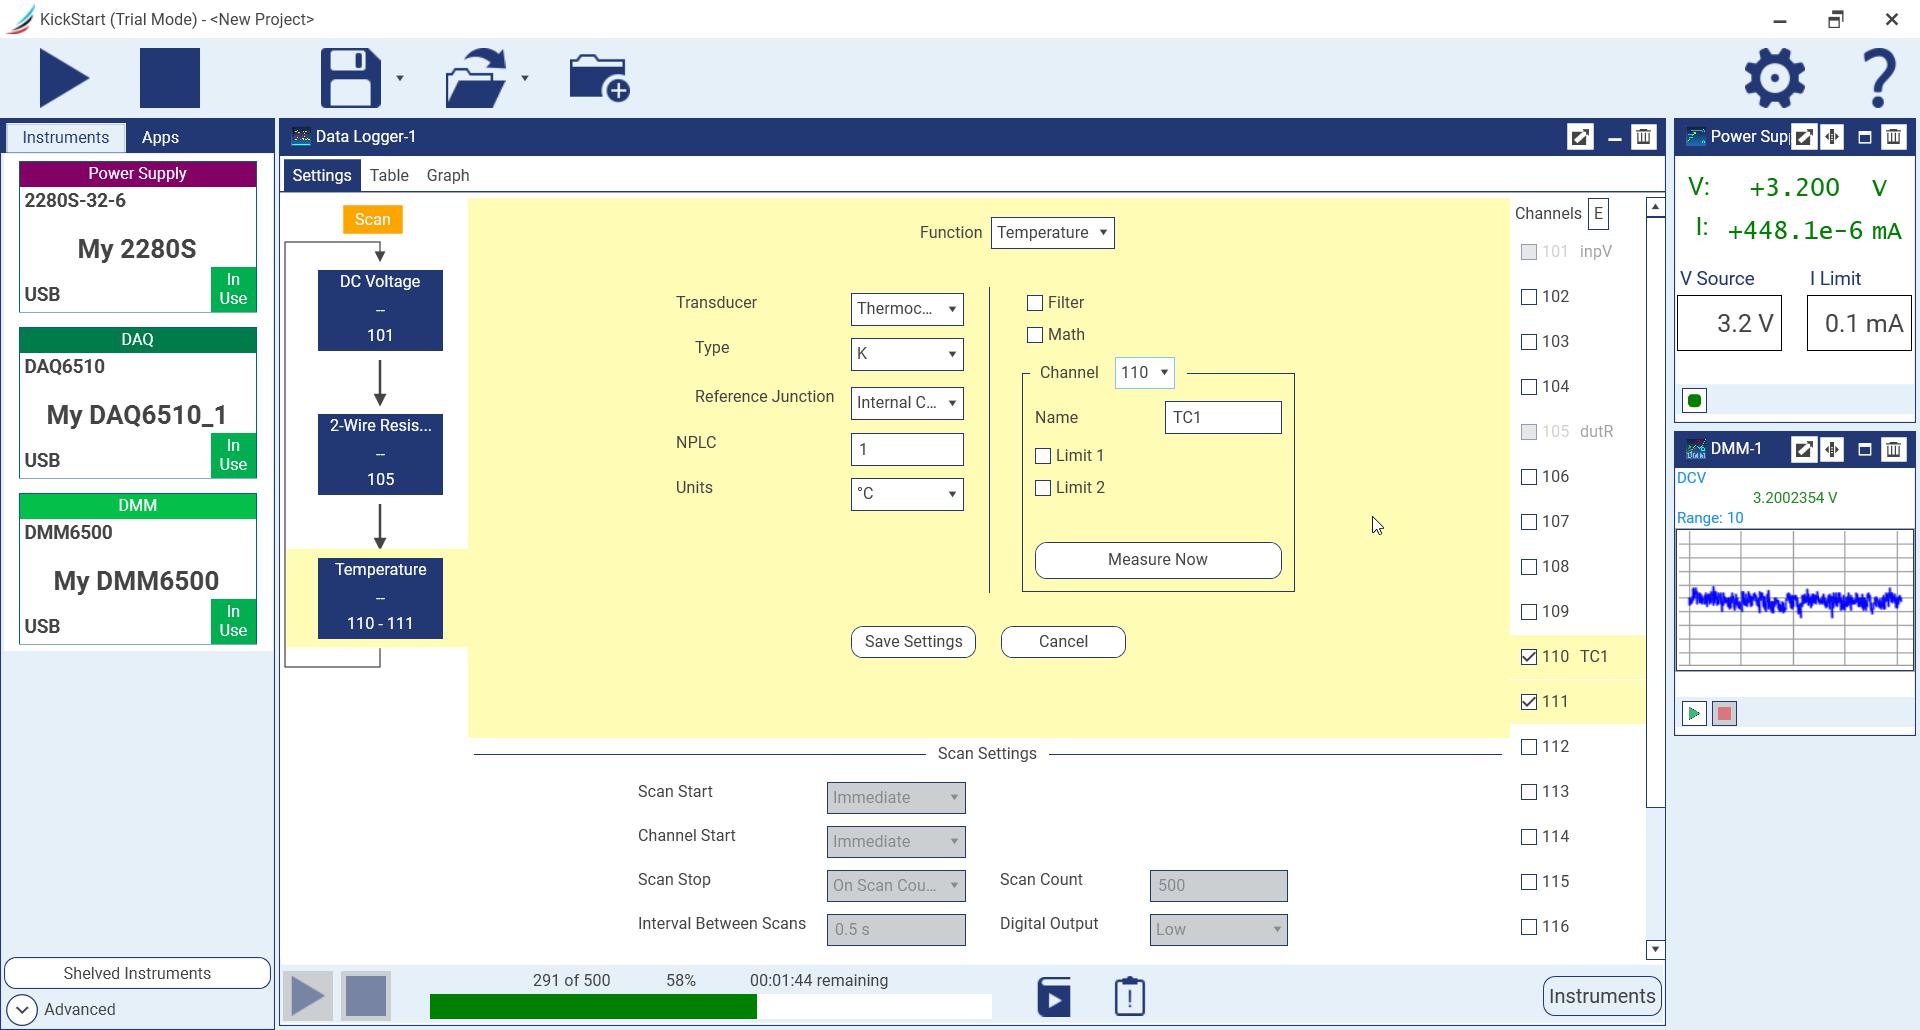Select the Stop icon next to Run
Viewport: 1920px width, 1030px height.
[170, 77]
